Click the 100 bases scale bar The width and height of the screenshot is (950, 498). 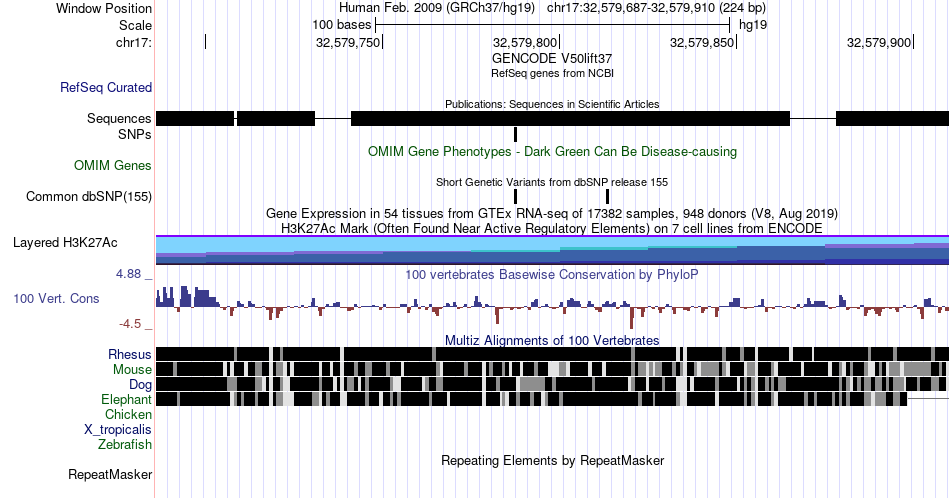point(553,25)
